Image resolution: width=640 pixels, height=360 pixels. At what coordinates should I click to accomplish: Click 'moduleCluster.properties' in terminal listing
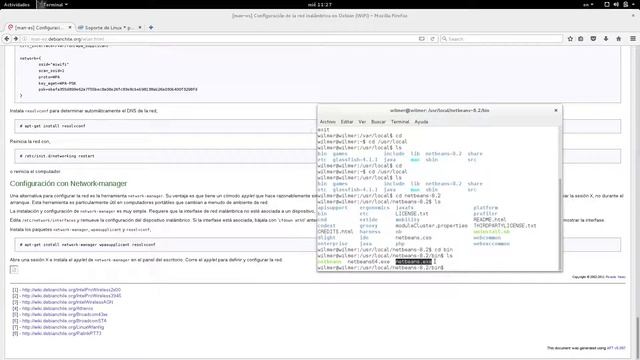click(431, 226)
